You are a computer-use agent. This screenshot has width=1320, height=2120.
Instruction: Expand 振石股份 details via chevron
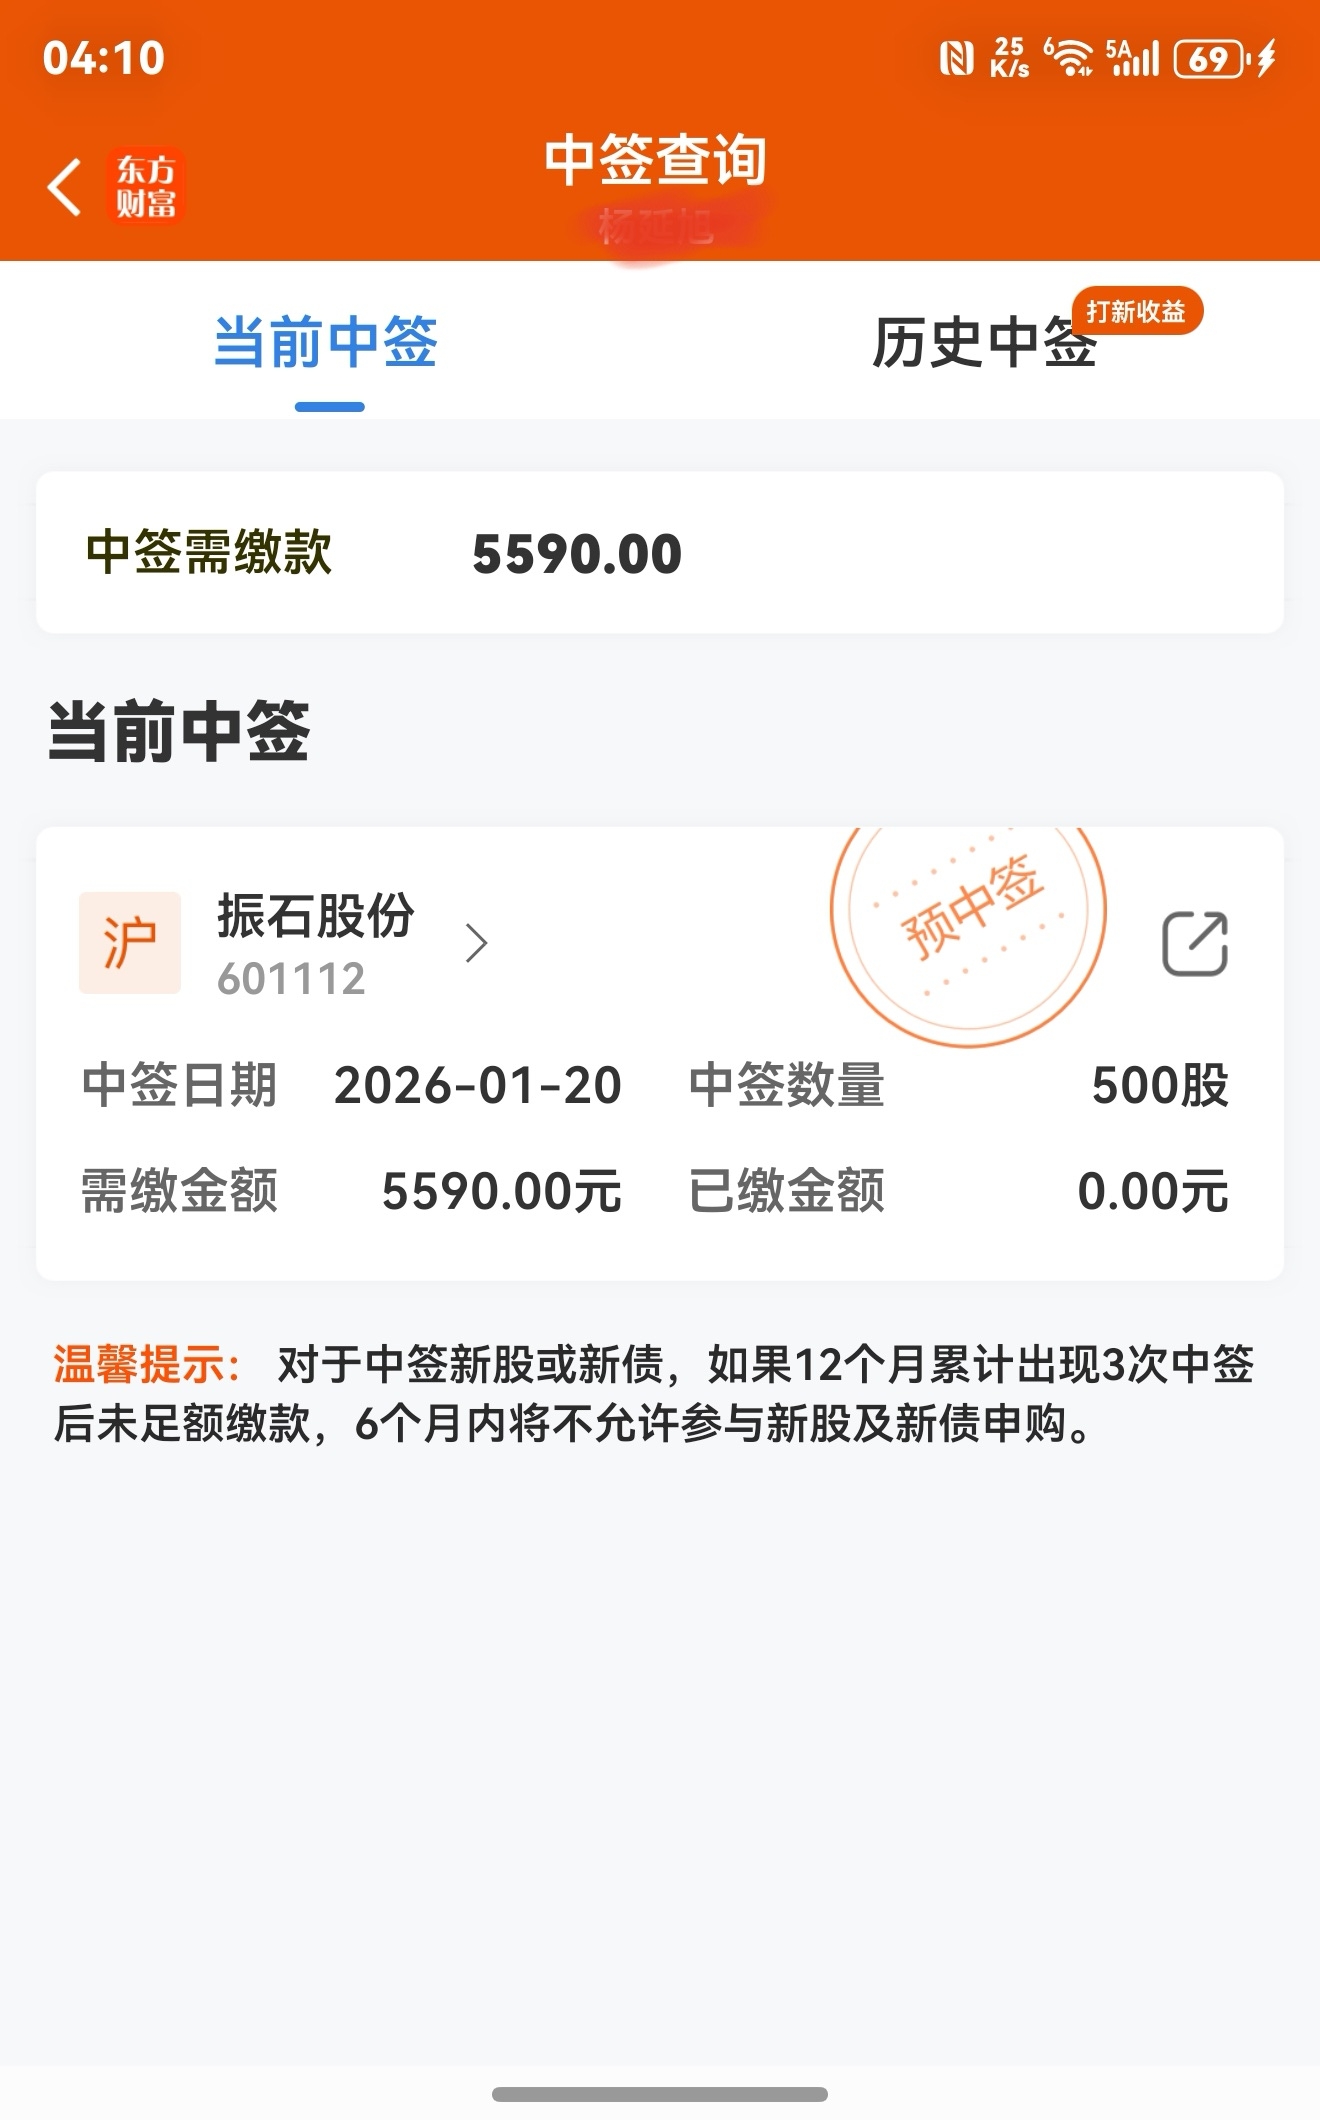[x=477, y=943]
